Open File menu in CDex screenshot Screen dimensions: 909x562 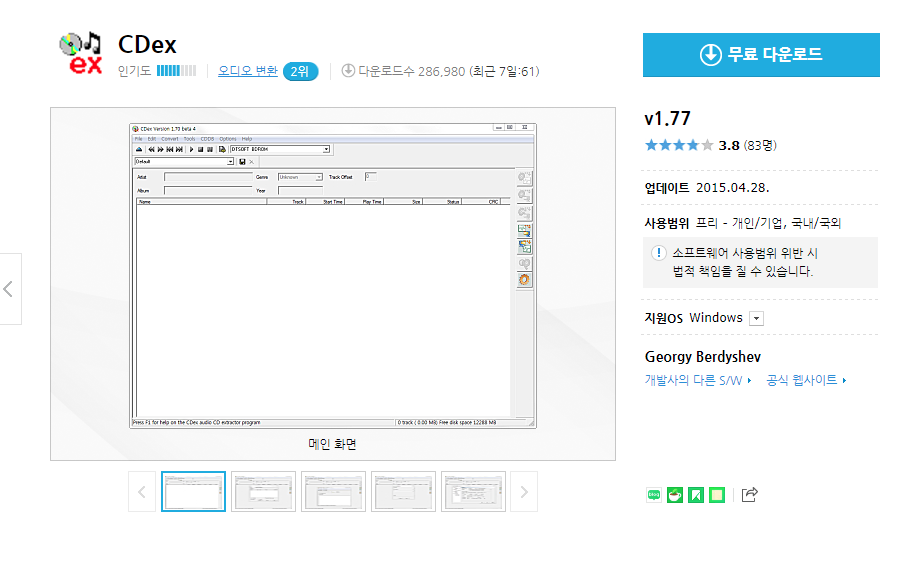point(139,139)
